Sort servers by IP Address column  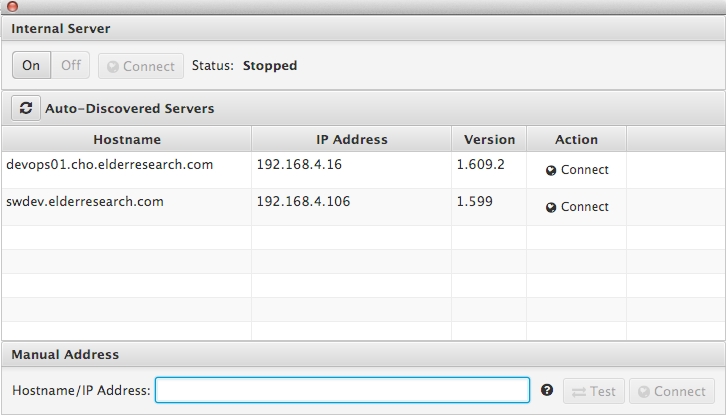point(351,139)
